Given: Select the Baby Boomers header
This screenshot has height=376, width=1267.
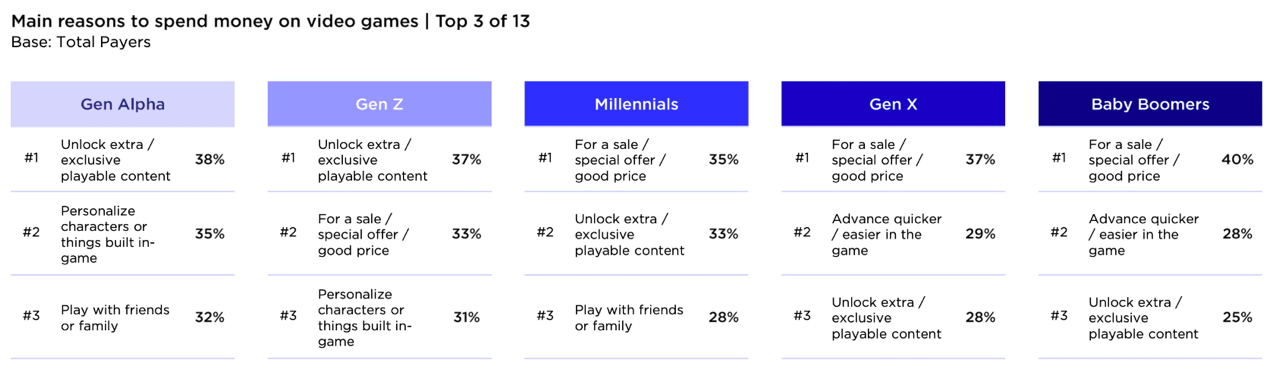Looking at the screenshot, I should 1150,104.
